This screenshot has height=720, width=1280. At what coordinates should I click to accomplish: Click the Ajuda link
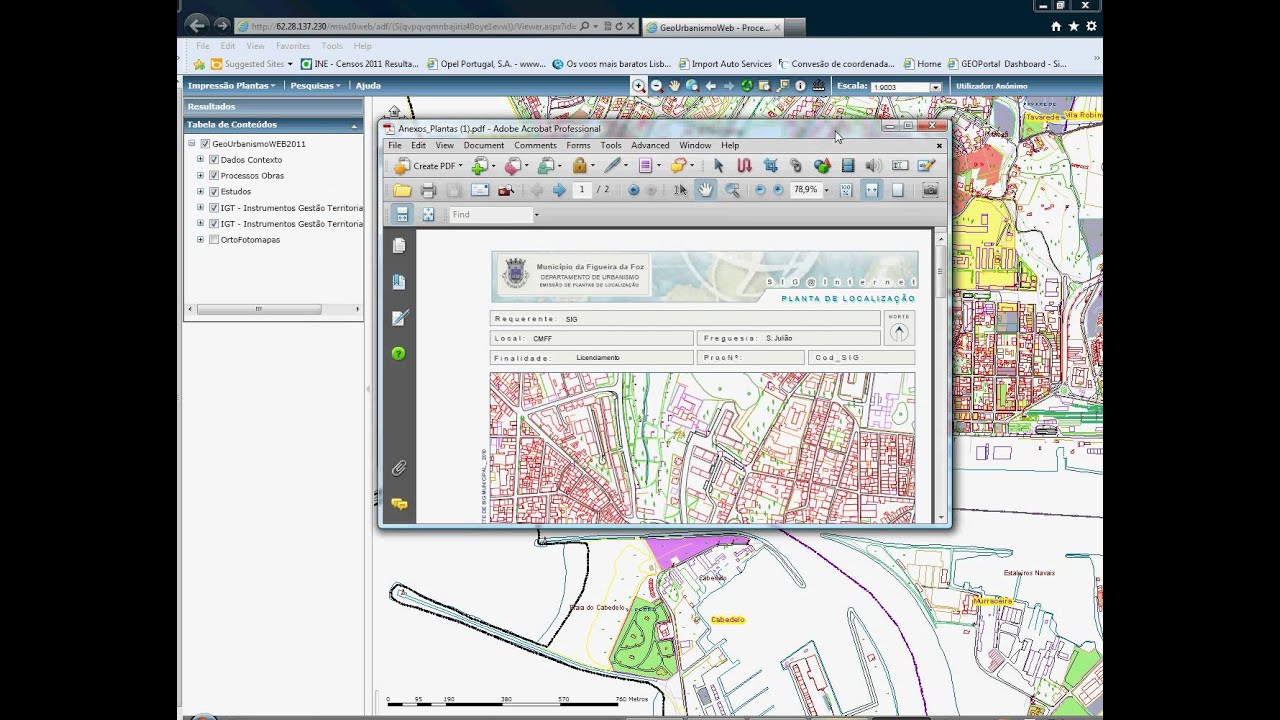click(x=368, y=86)
